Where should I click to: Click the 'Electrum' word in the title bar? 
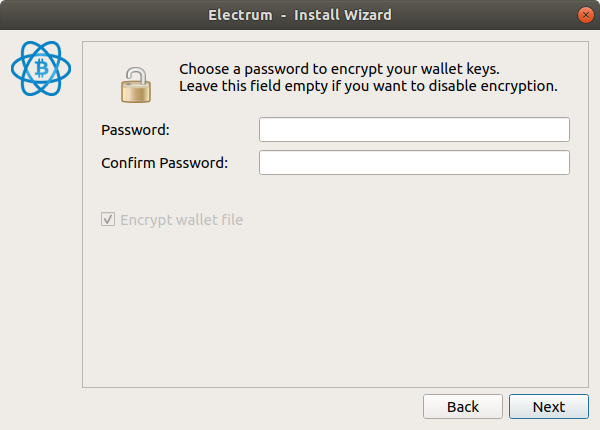(240, 15)
